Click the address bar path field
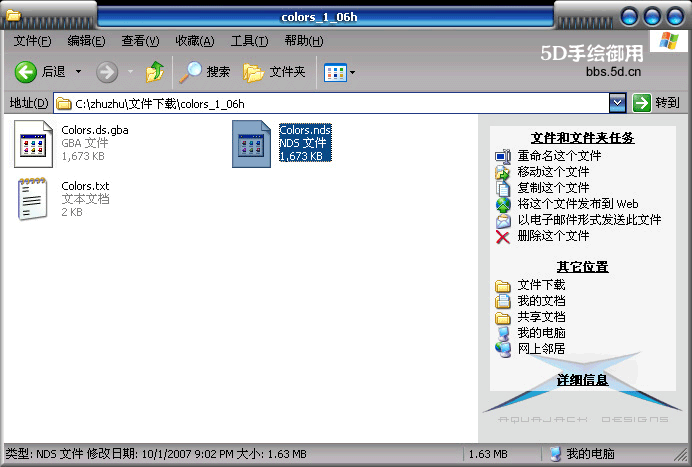The height and width of the screenshot is (467, 692). (331, 104)
